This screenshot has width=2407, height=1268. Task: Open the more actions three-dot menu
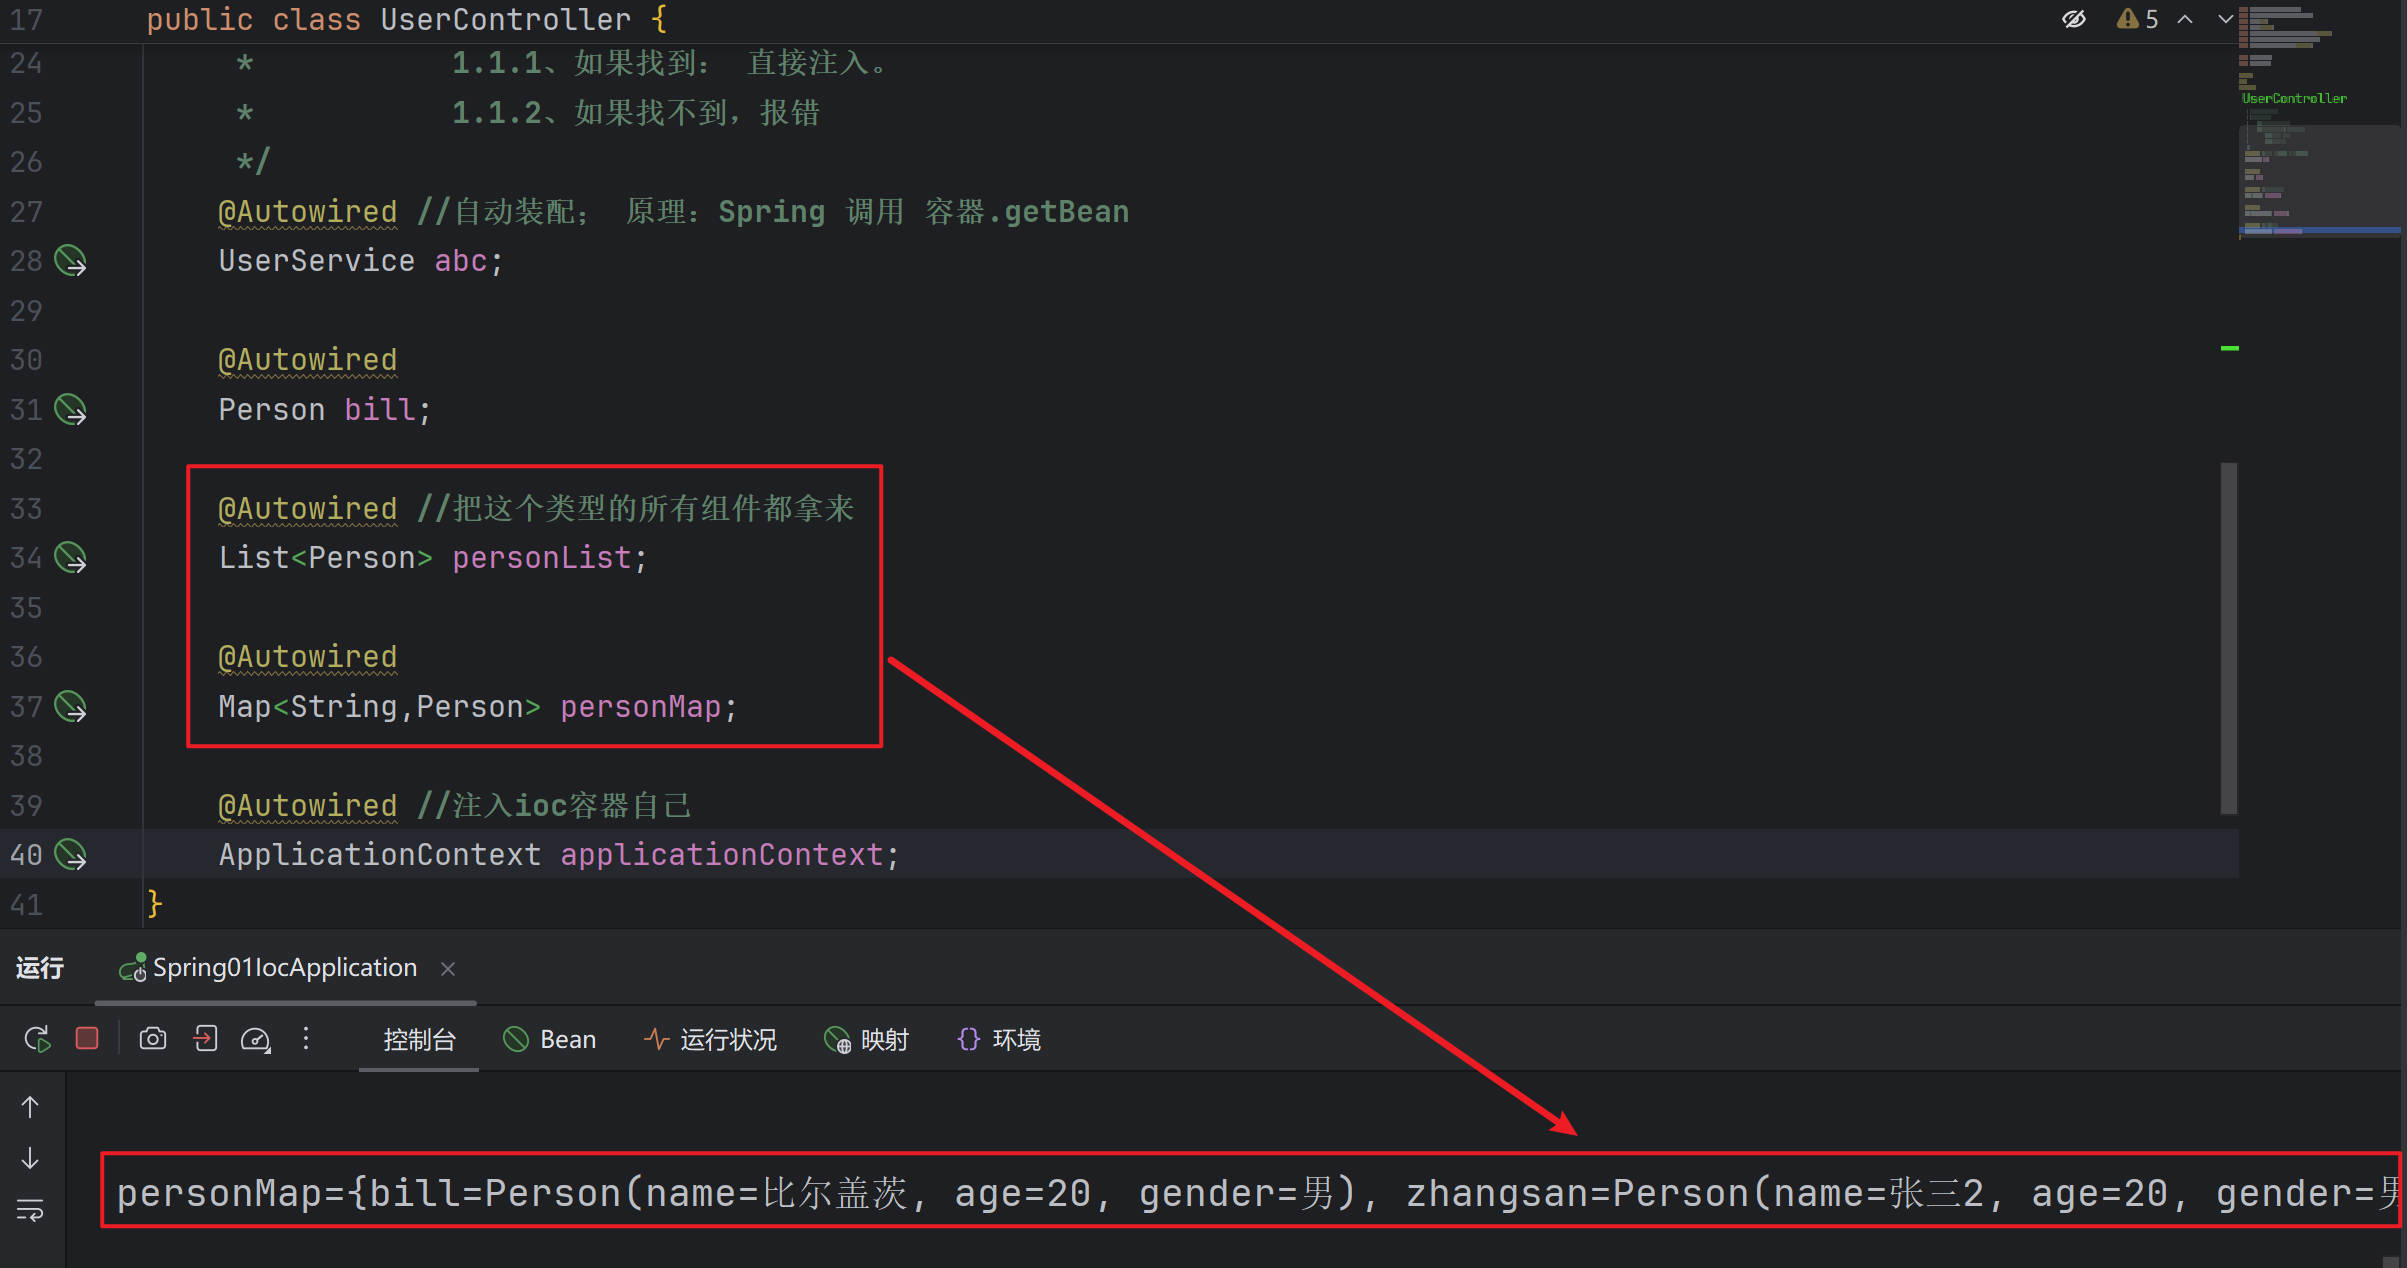coord(306,1039)
